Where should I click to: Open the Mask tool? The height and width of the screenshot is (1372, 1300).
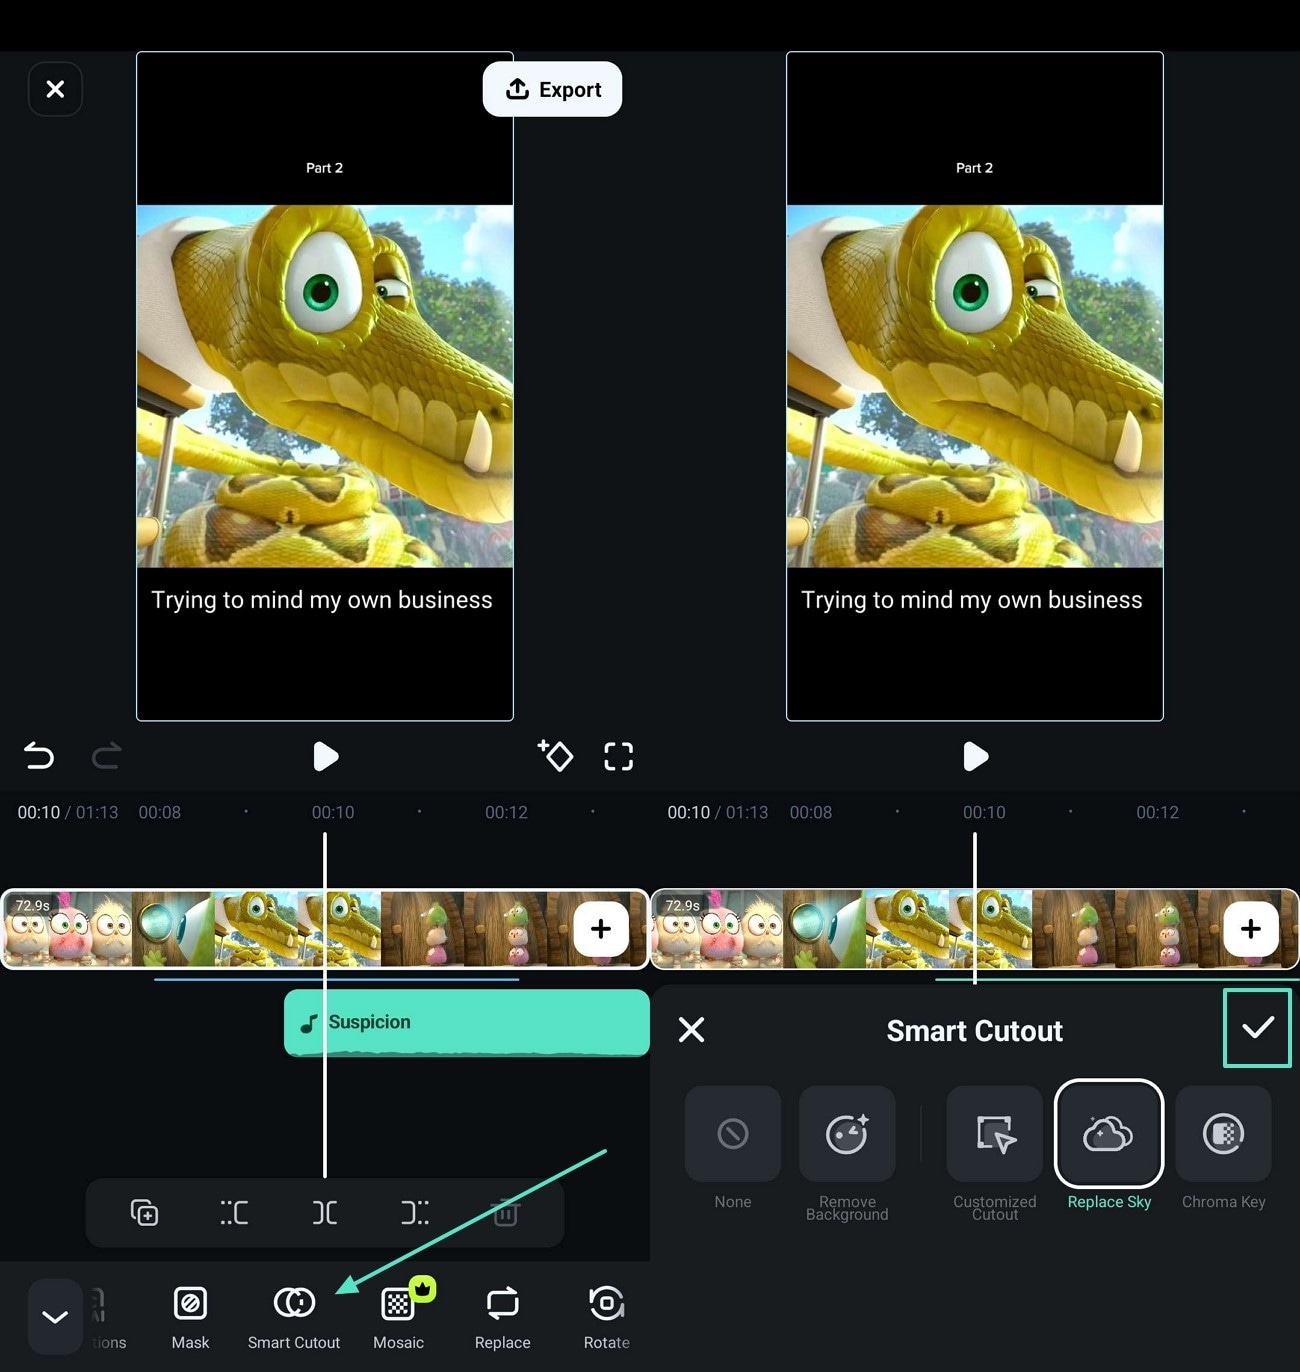[x=190, y=1318]
